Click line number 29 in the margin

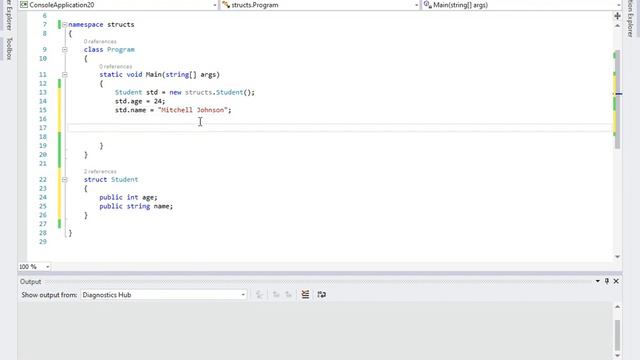point(43,242)
